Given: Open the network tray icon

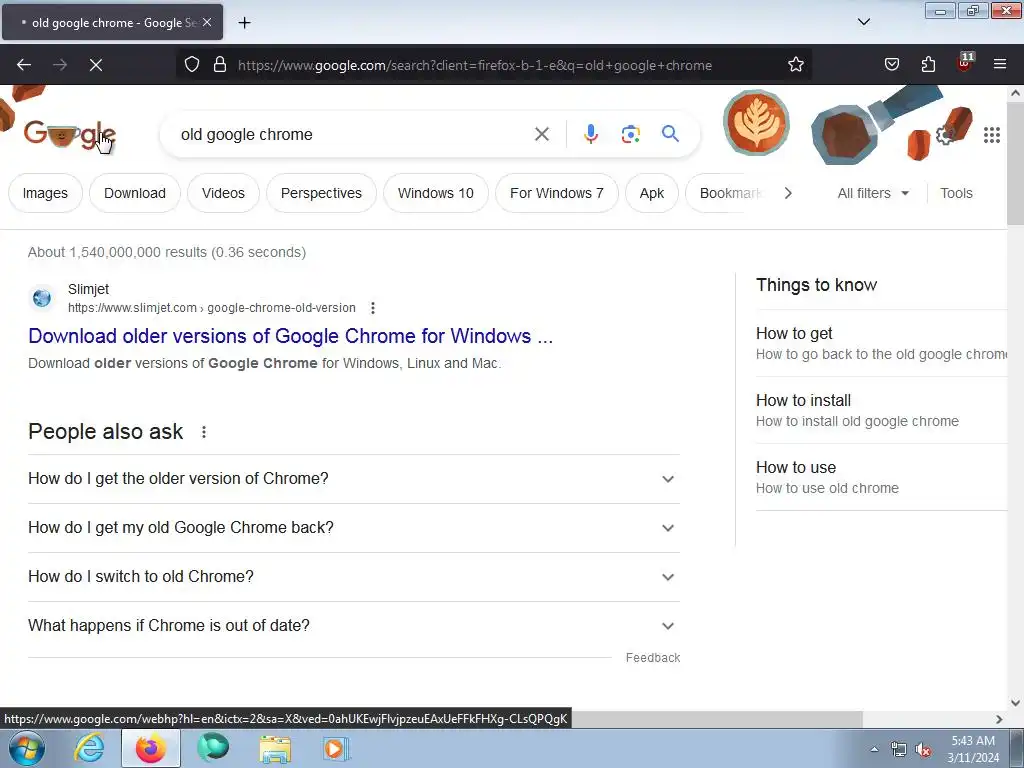Looking at the screenshot, I should [899, 750].
